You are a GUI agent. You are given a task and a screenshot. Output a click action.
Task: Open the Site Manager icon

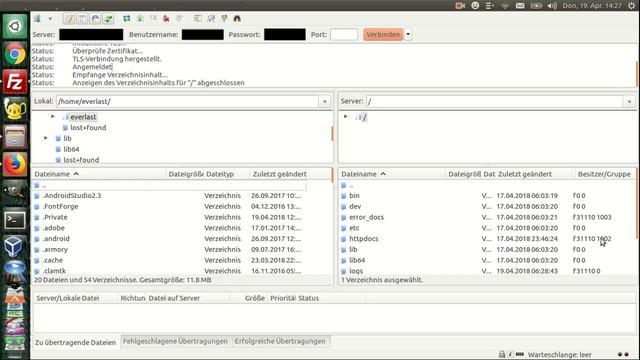coord(38,19)
